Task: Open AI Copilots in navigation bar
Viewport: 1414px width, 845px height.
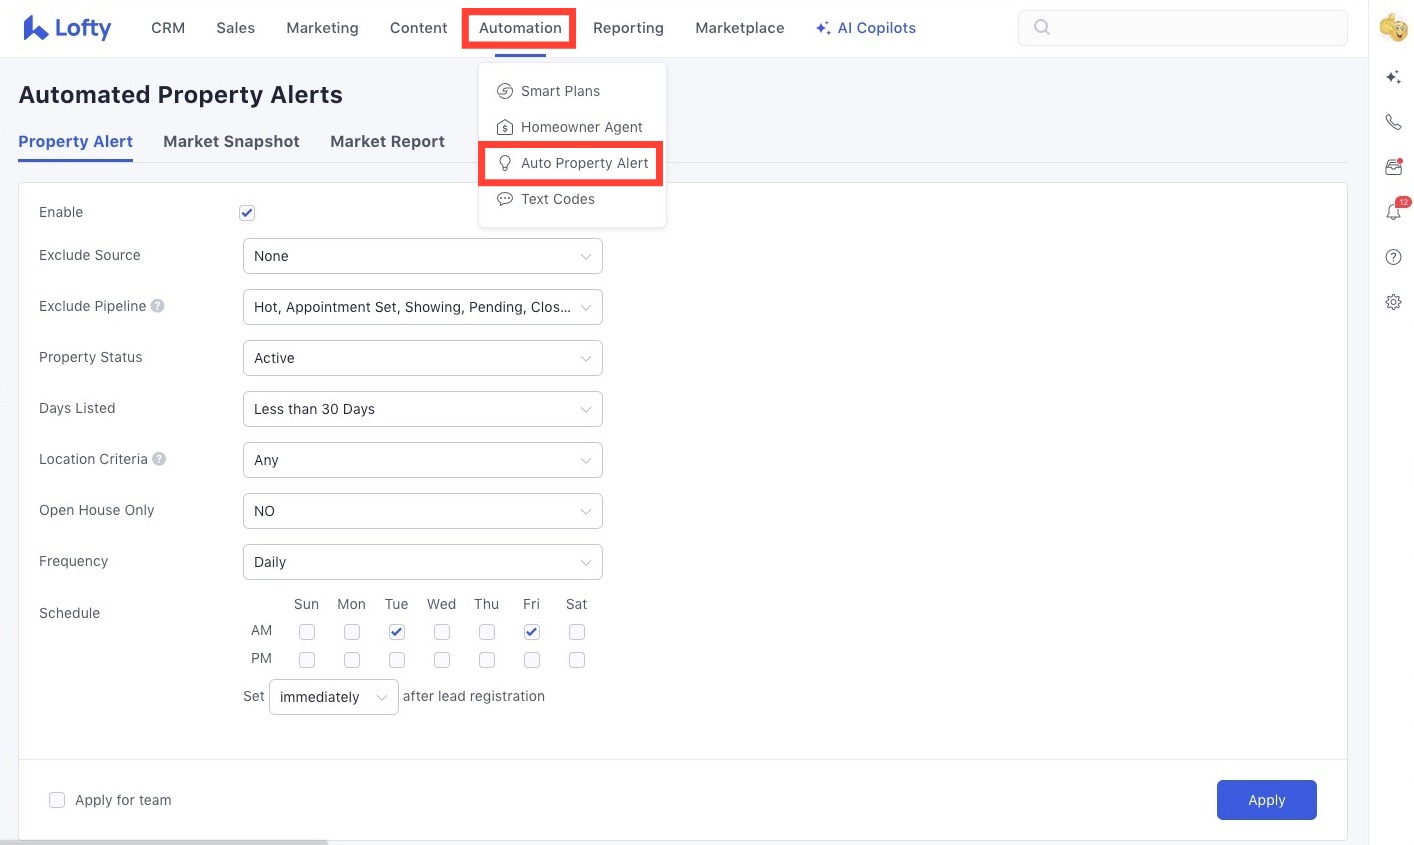Action: click(866, 28)
